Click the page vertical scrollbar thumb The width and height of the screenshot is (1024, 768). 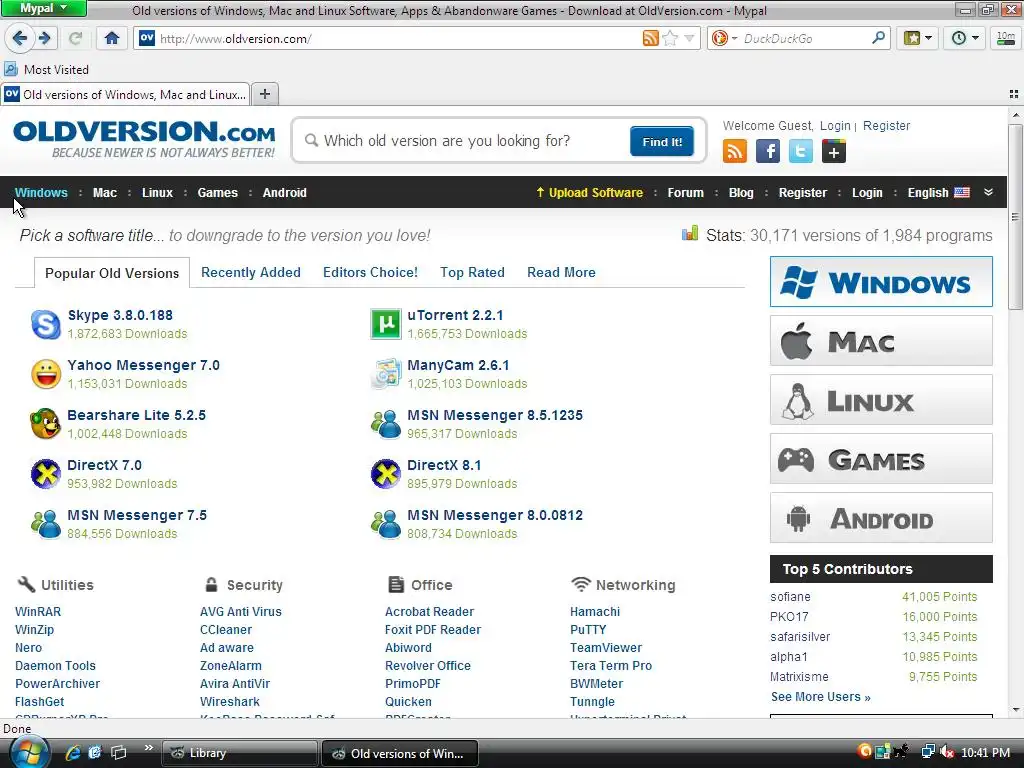pyautogui.click(x=1015, y=216)
